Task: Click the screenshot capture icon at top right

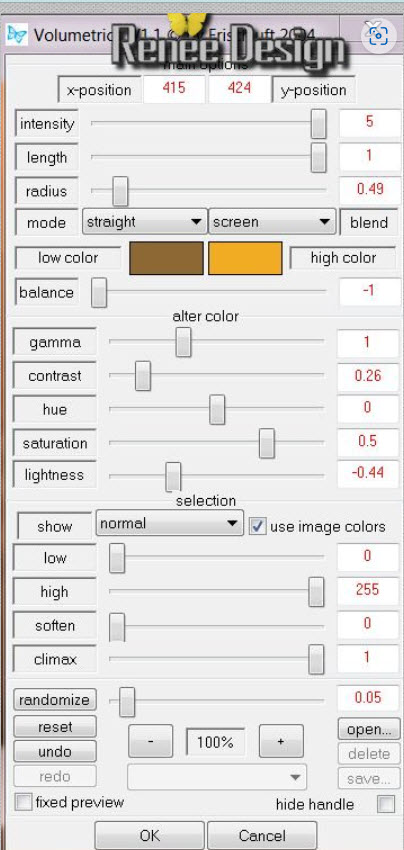Action: [377, 34]
